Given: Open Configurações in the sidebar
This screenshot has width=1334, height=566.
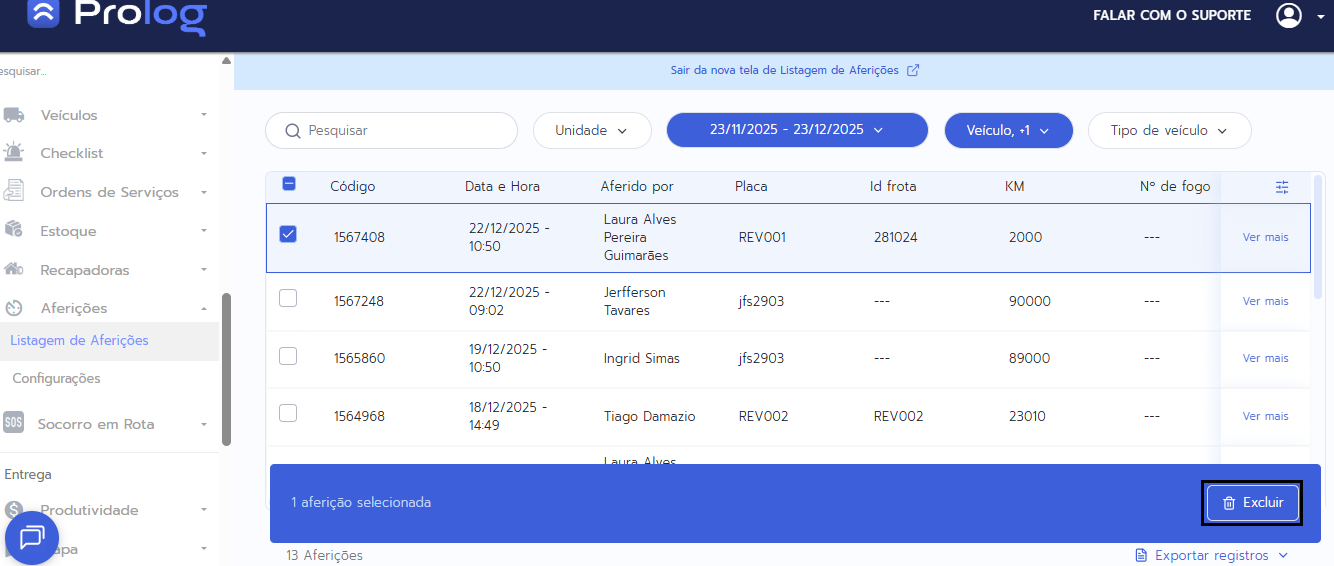Looking at the screenshot, I should [x=56, y=379].
